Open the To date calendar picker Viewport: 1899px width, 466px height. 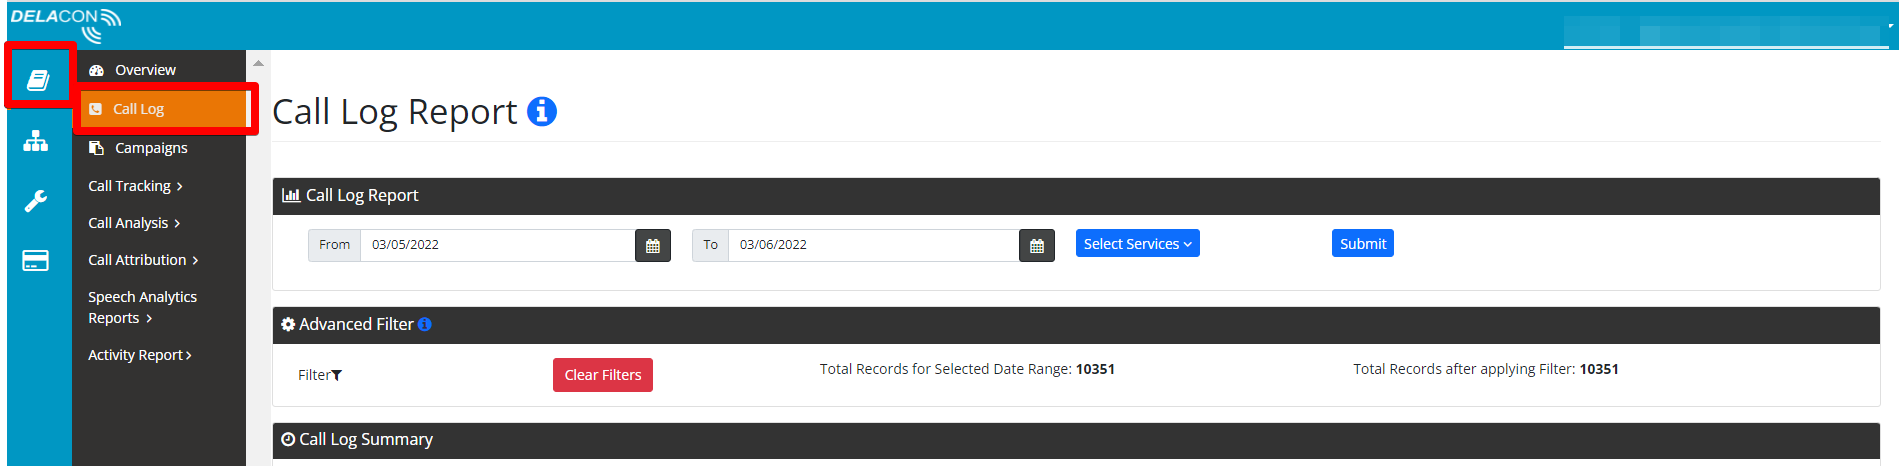coord(1037,245)
